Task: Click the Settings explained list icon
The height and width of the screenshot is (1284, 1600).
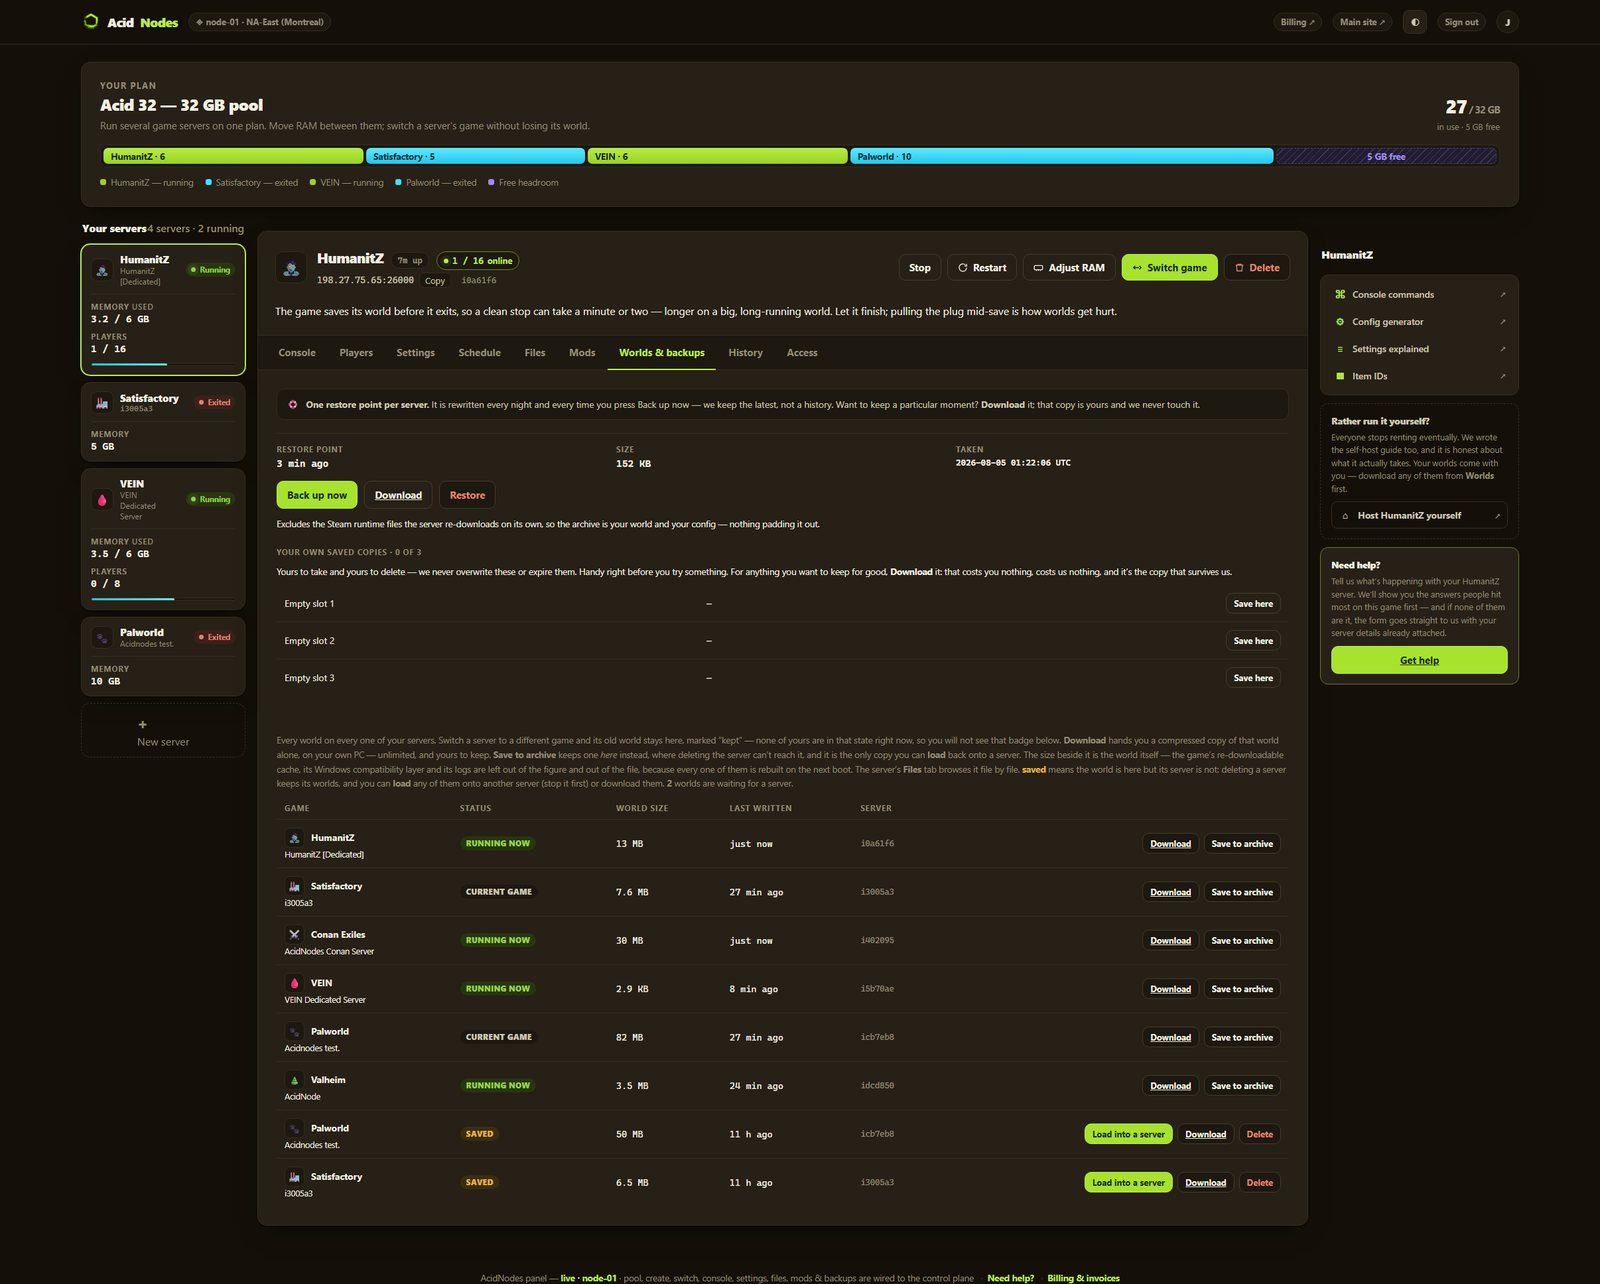Action: [1340, 349]
